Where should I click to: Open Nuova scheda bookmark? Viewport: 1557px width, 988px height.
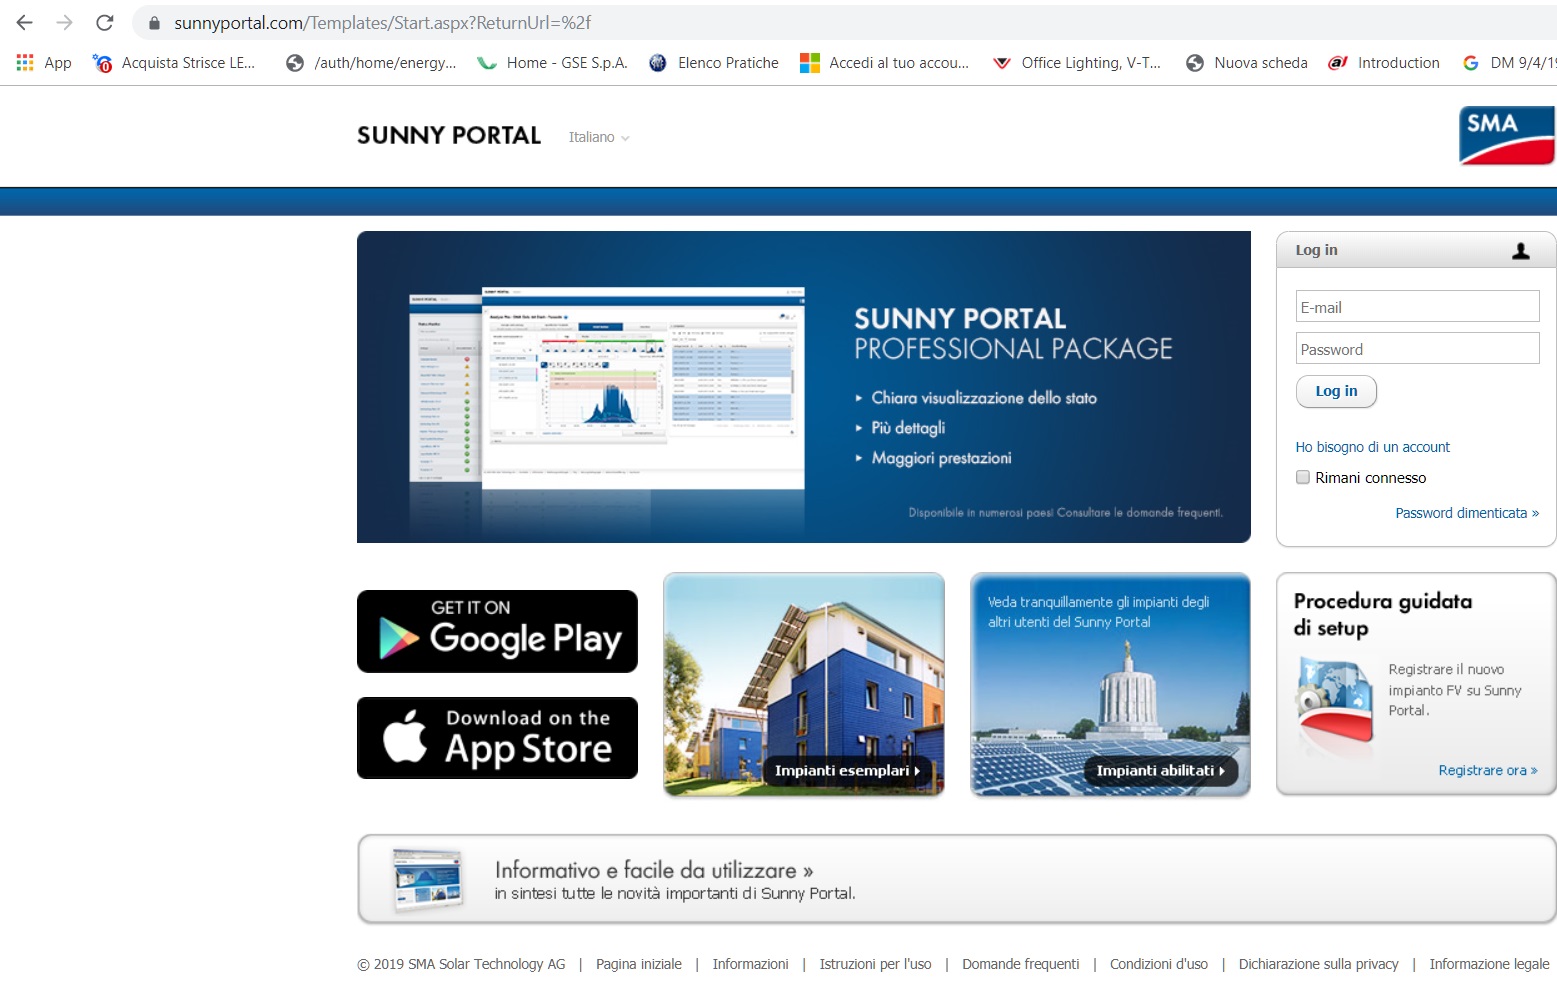point(1247,62)
